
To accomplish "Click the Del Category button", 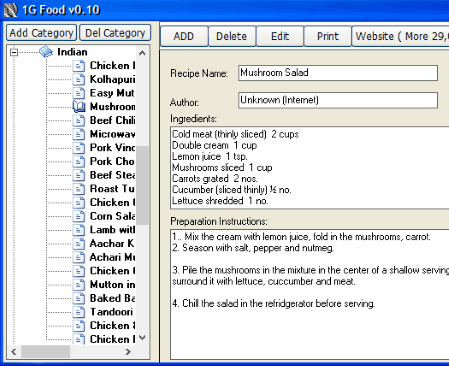I will pyautogui.click(x=115, y=33).
